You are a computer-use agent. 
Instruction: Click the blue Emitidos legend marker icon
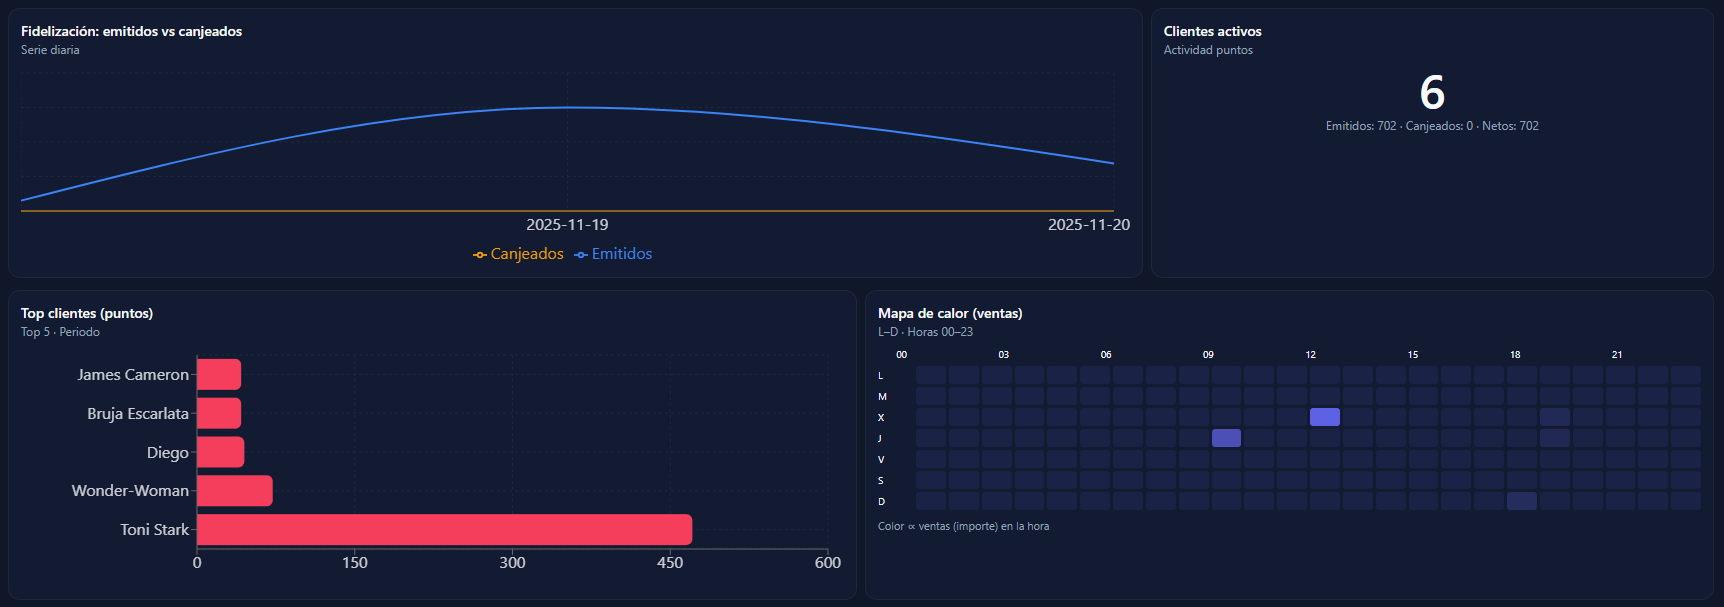[581, 255]
